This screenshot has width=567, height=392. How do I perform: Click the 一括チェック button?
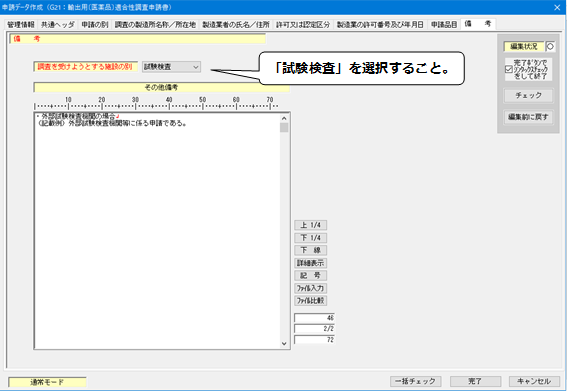(x=415, y=381)
